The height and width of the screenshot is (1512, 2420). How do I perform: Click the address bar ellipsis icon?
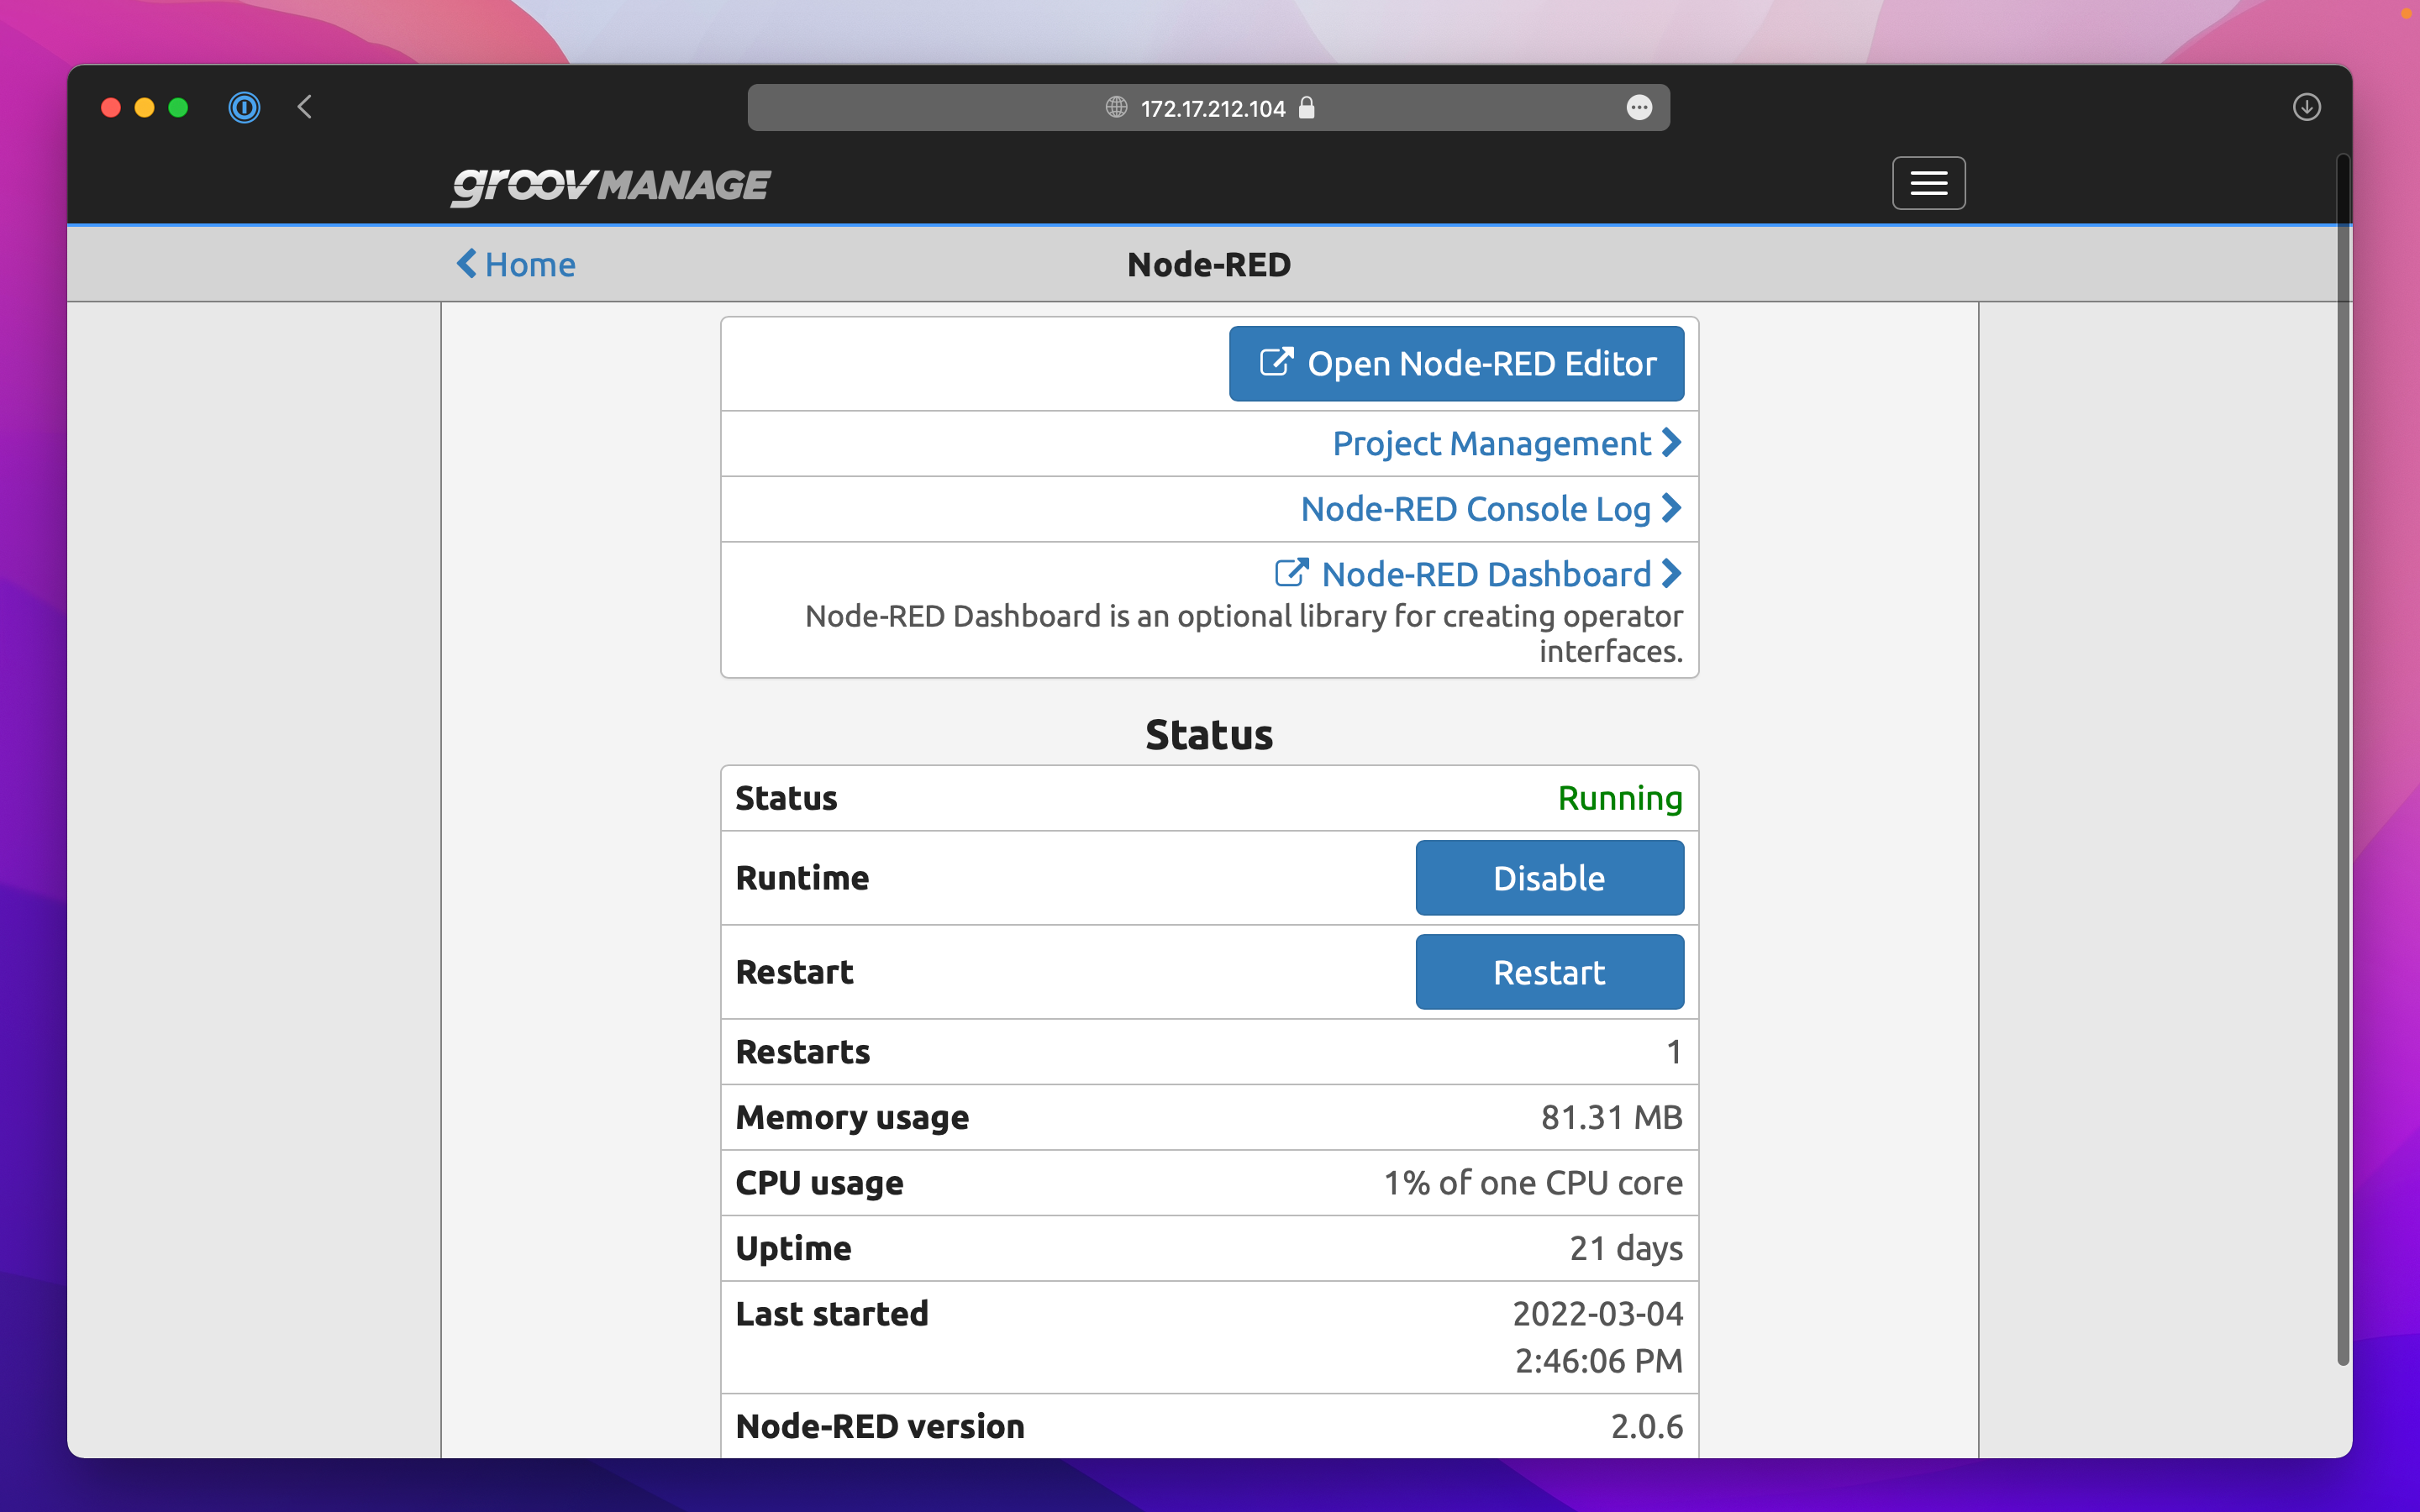tap(1639, 107)
